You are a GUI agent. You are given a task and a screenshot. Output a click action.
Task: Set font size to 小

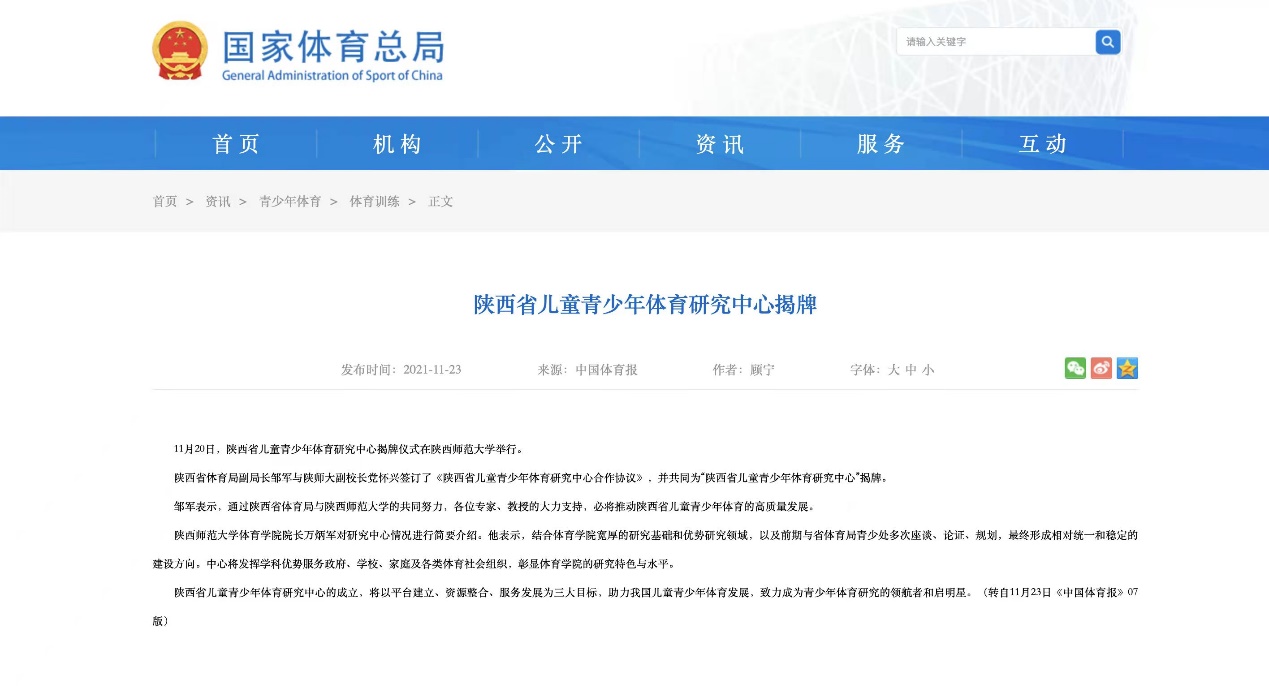click(928, 370)
